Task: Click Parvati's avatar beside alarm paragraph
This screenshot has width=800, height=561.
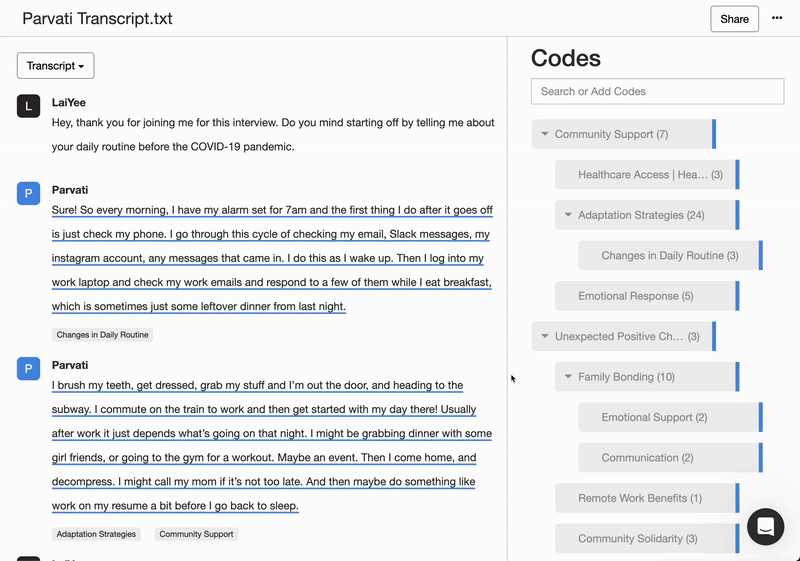Action: coord(29,193)
